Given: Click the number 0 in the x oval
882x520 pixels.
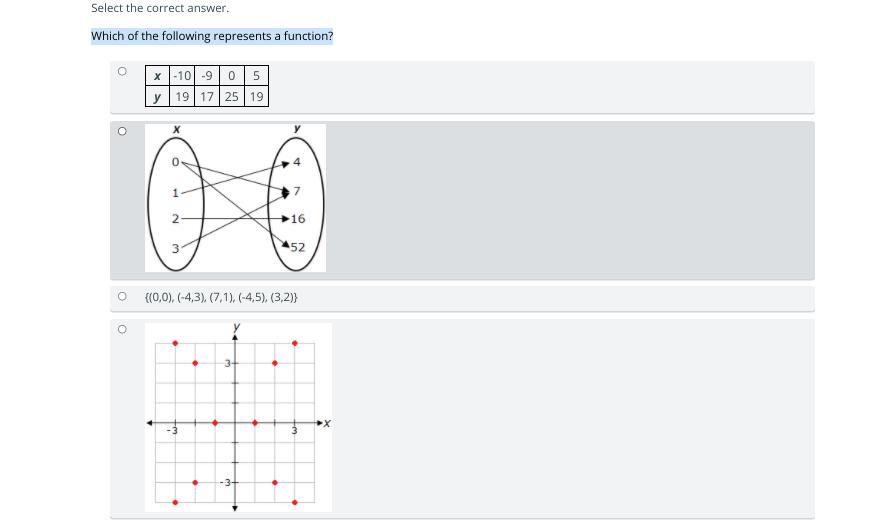Looking at the screenshot, I should pyautogui.click(x=175, y=162).
